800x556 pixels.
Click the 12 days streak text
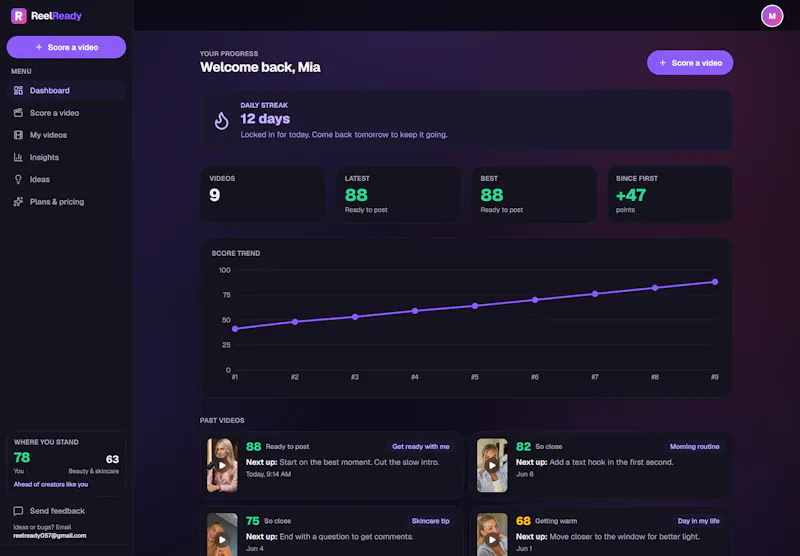pos(265,119)
